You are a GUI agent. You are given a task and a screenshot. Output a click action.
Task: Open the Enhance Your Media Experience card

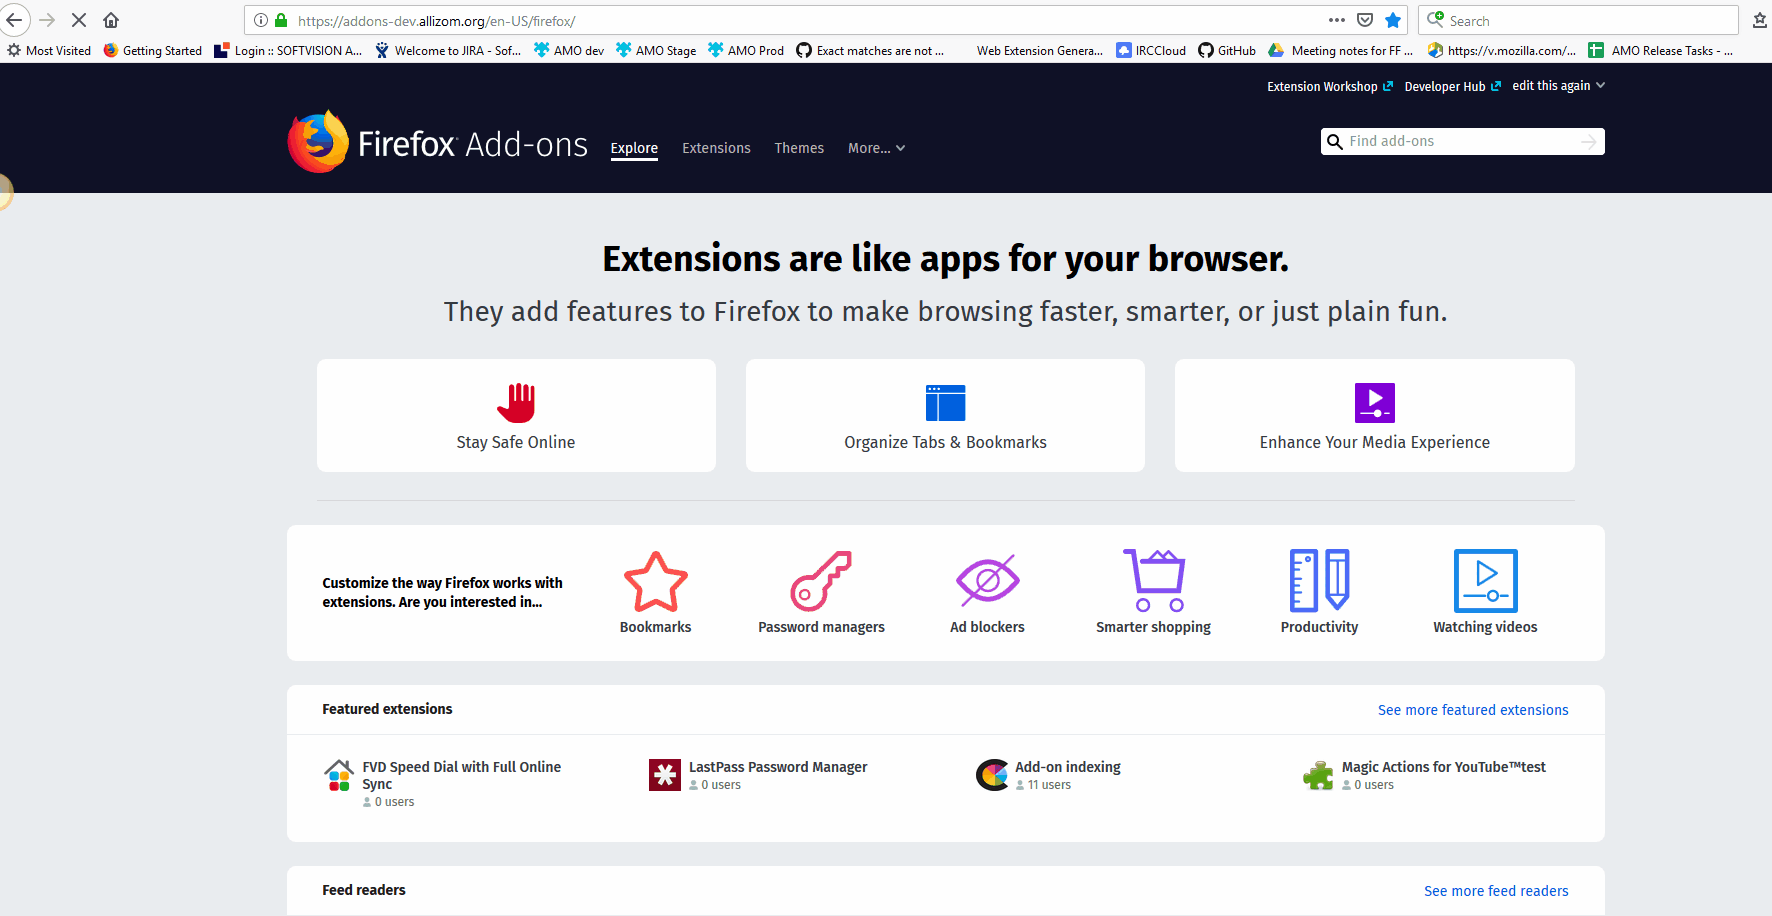click(1375, 415)
